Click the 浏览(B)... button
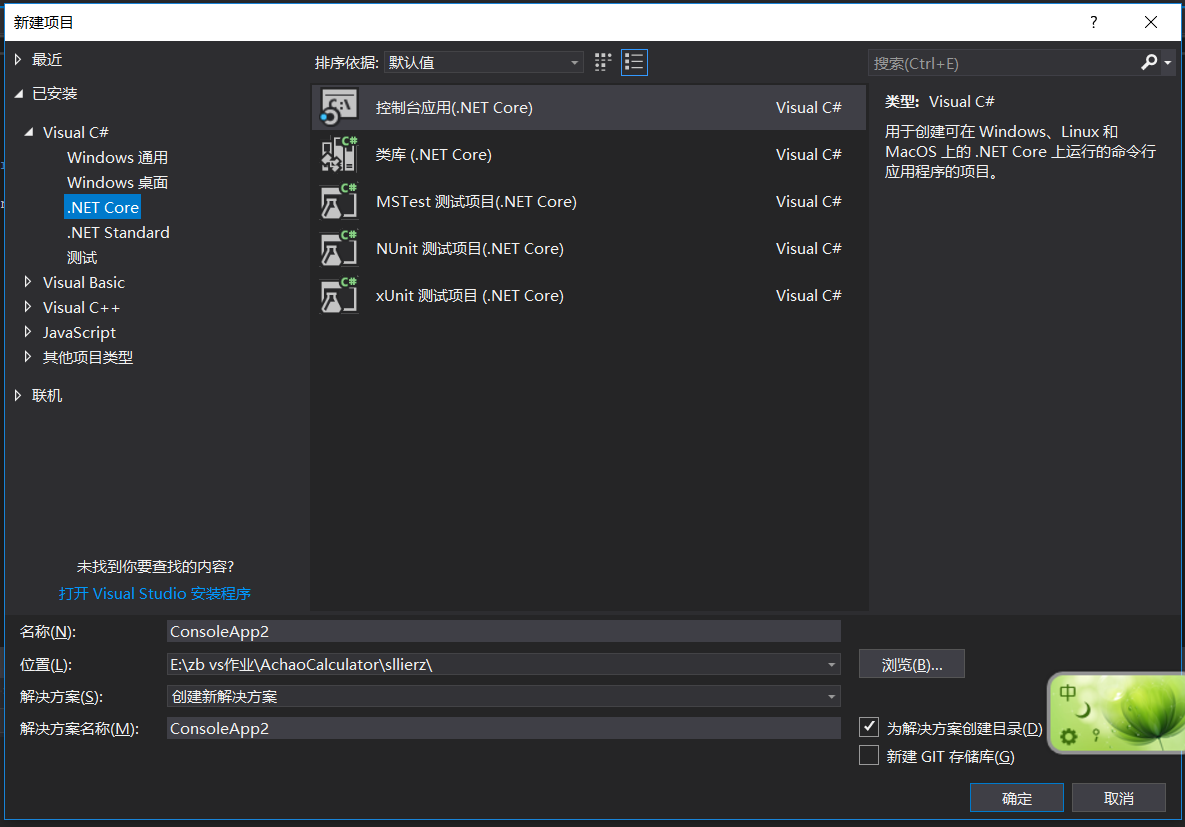Viewport: 1185px width, 827px height. 911,664
